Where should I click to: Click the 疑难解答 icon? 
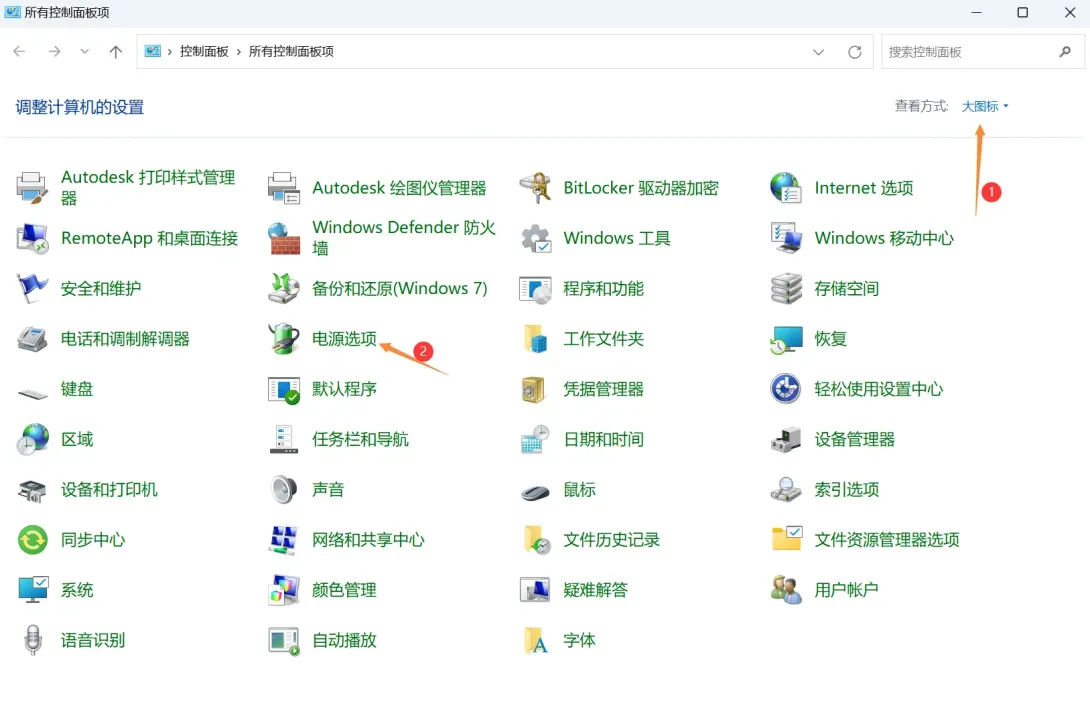[535, 590]
